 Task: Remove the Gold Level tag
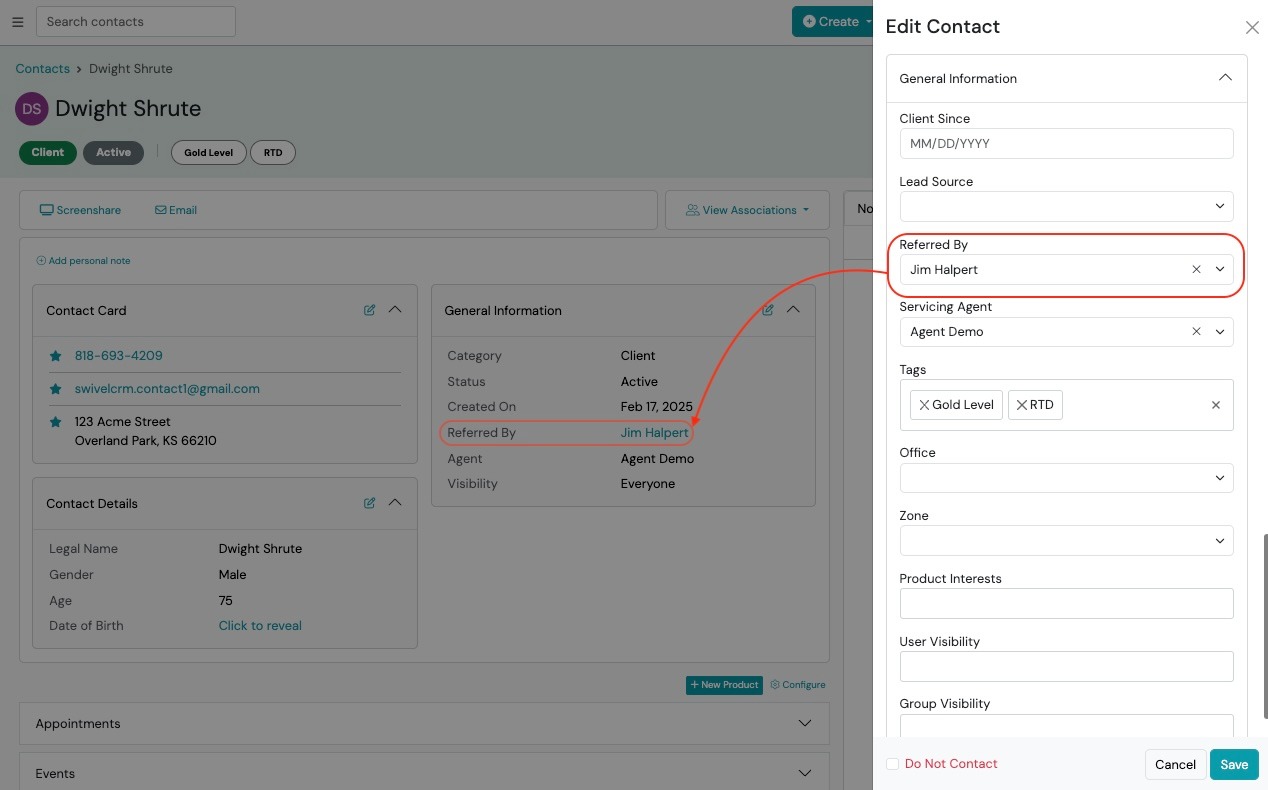tap(924, 405)
